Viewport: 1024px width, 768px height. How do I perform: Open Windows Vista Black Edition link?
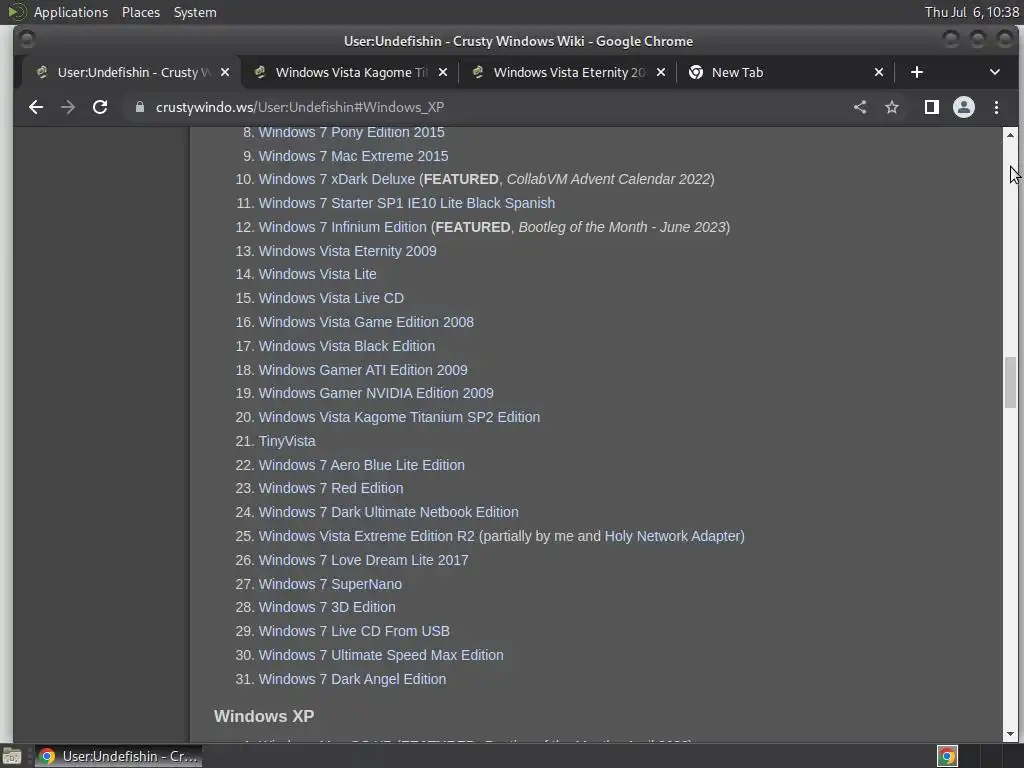click(x=347, y=346)
